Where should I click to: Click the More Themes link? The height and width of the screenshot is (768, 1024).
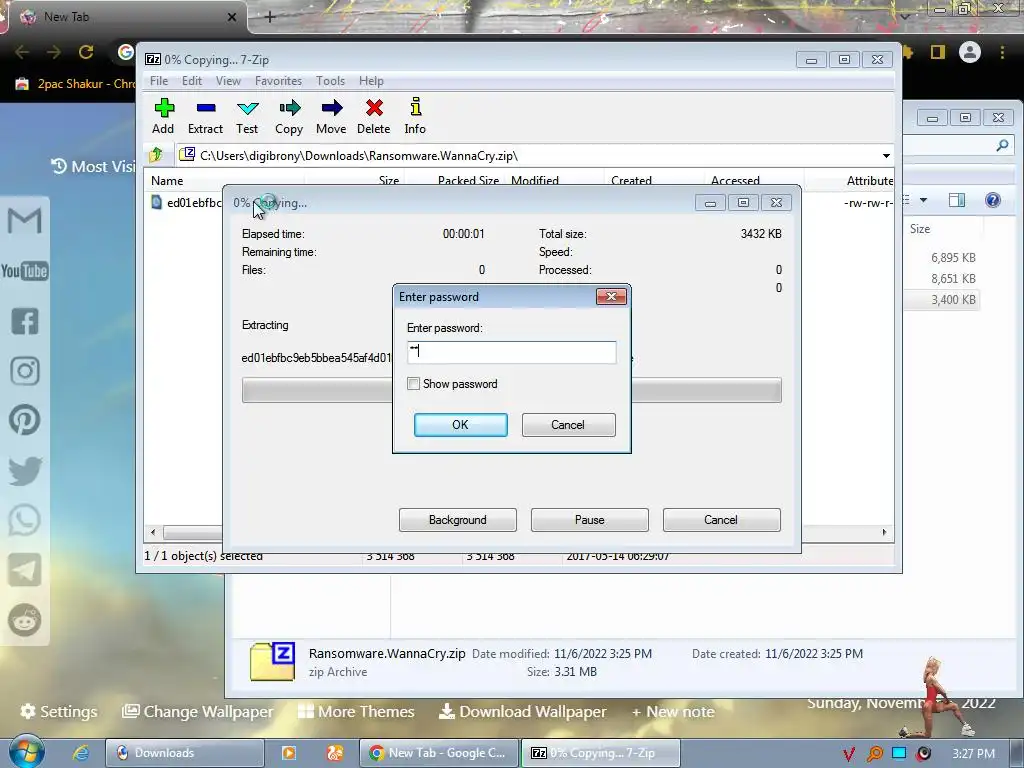tap(357, 711)
